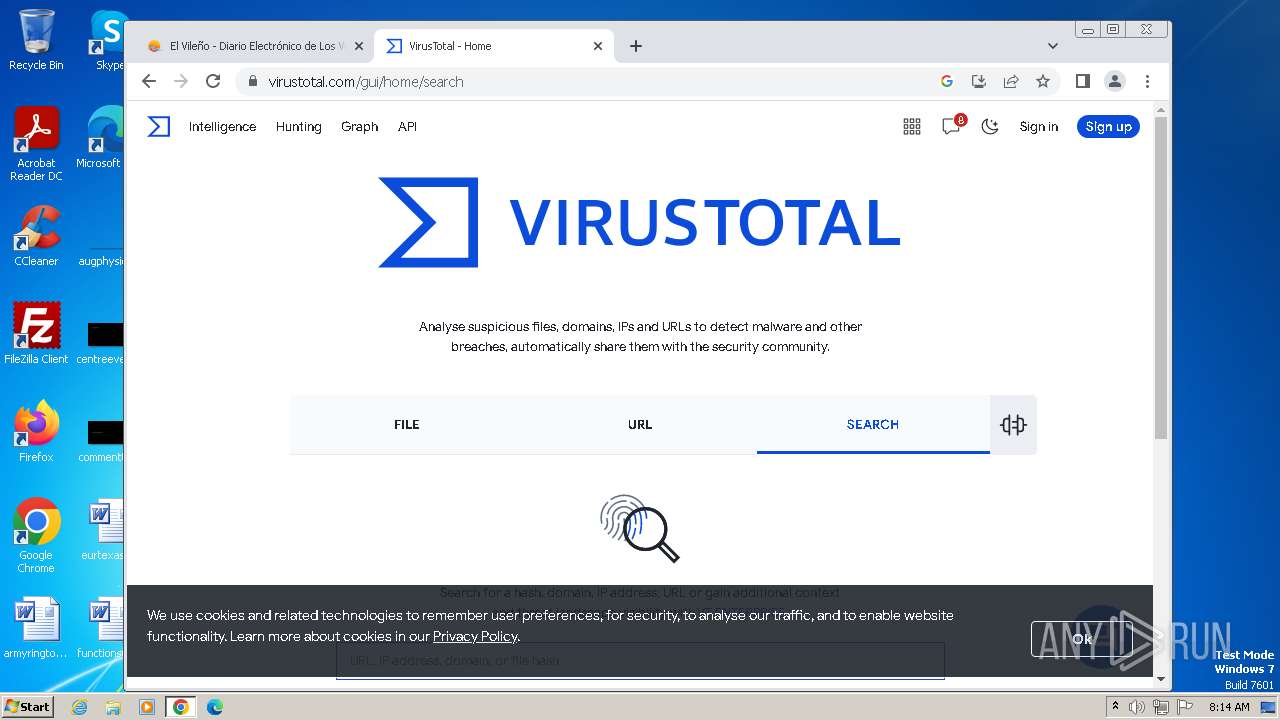Viewport: 1280px width, 720px height.
Task: Click the address bar URL
Action: (x=366, y=82)
